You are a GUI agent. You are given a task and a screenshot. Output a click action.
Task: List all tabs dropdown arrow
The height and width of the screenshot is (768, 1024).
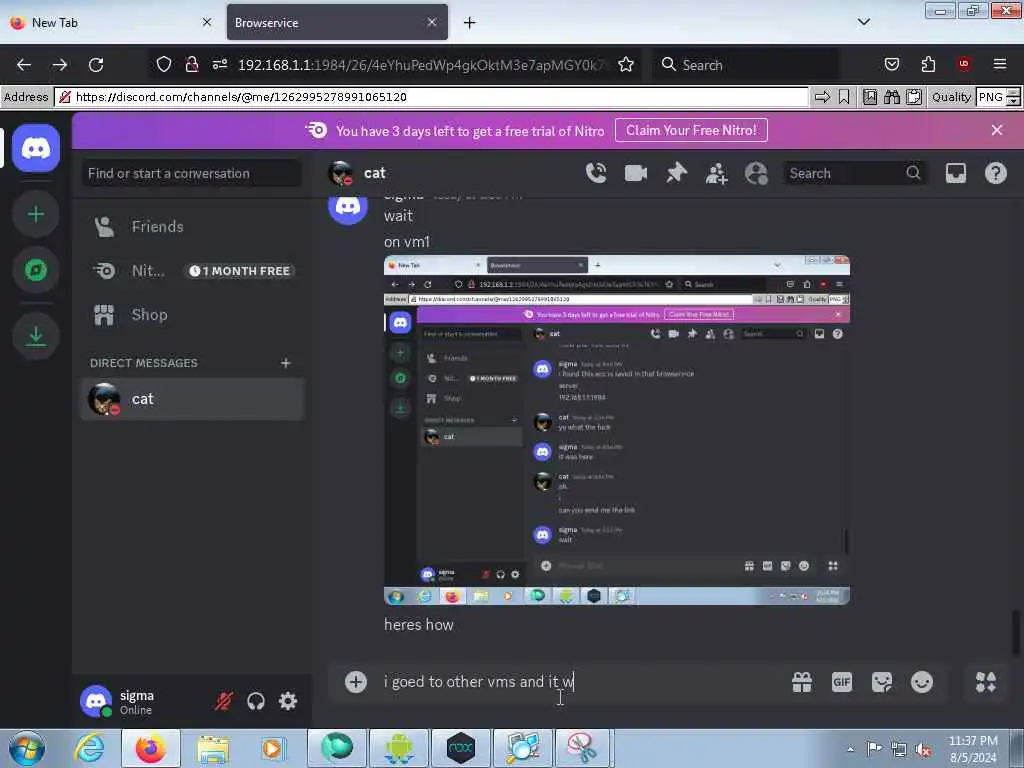pyautogui.click(x=863, y=22)
